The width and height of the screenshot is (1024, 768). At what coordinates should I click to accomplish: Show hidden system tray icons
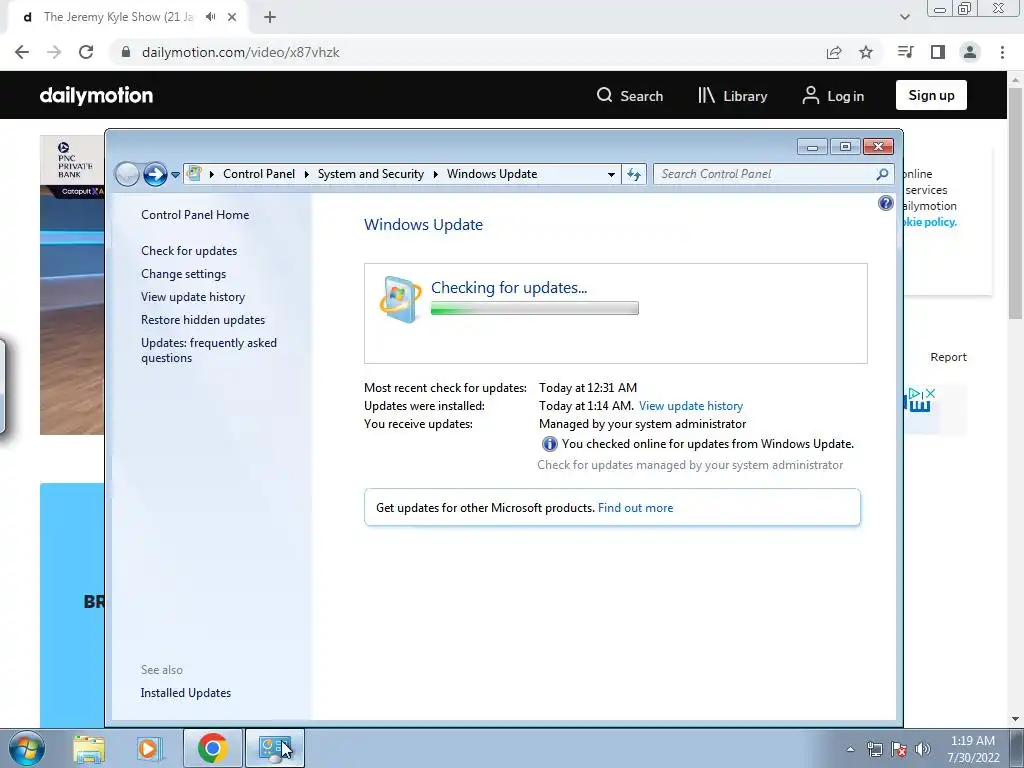point(850,750)
